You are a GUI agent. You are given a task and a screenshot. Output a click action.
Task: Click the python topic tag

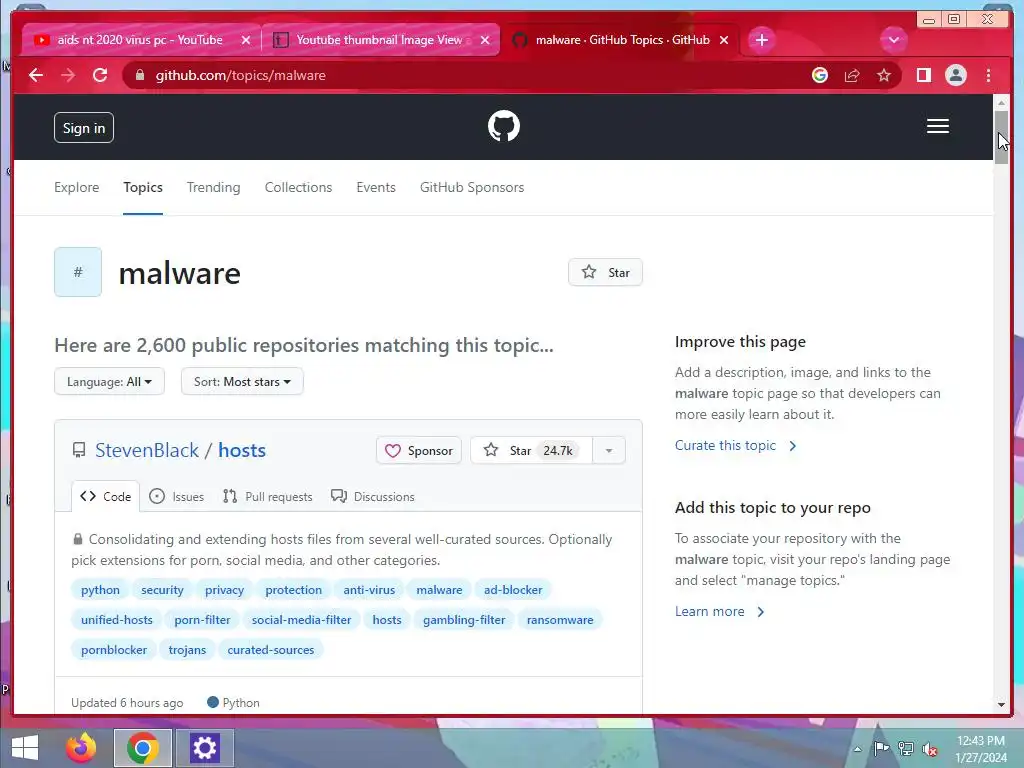coord(101,590)
